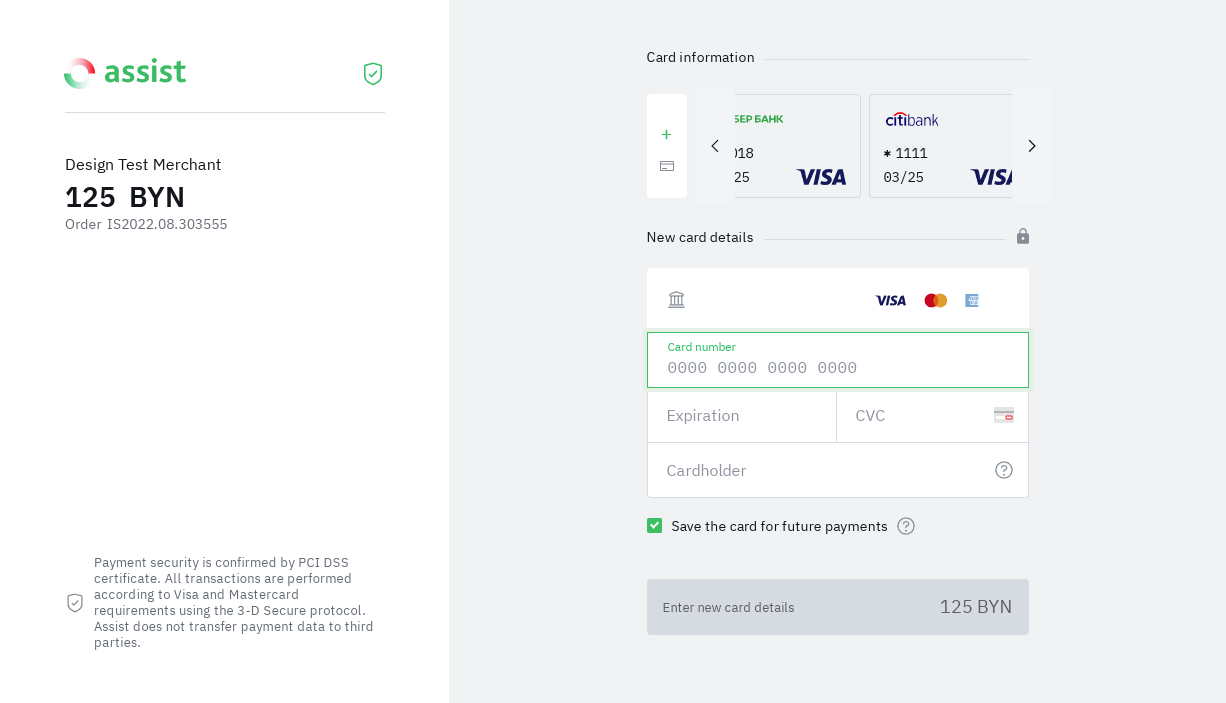Click the American Express logo icon
1226x703 pixels.
click(972, 300)
